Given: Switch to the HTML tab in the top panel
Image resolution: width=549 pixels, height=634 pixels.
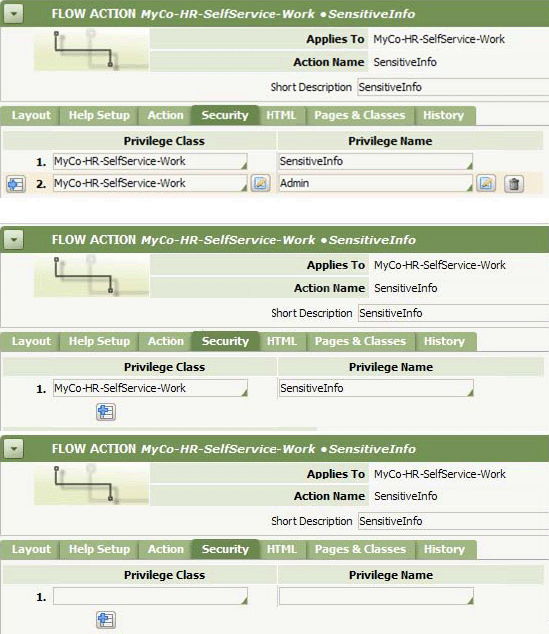Looking at the screenshot, I should click(x=281, y=116).
